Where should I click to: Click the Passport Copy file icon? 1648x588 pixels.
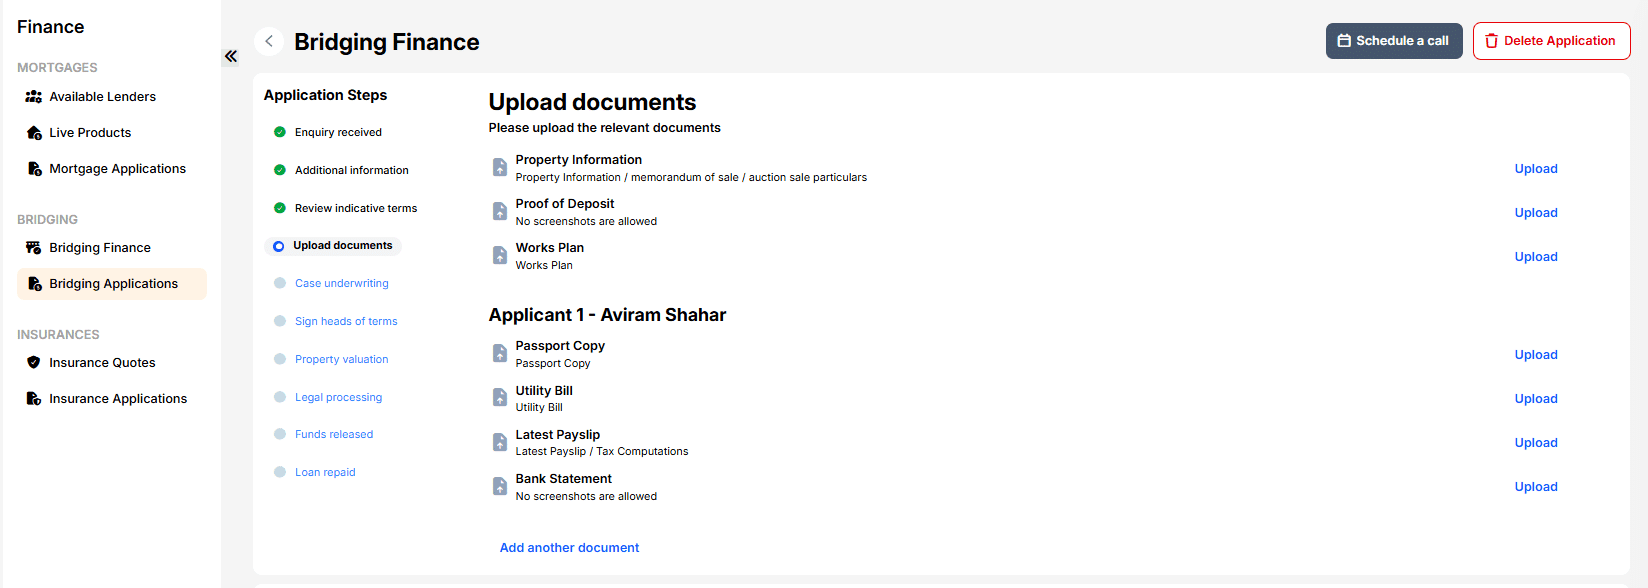pyautogui.click(x=500, y=353)
